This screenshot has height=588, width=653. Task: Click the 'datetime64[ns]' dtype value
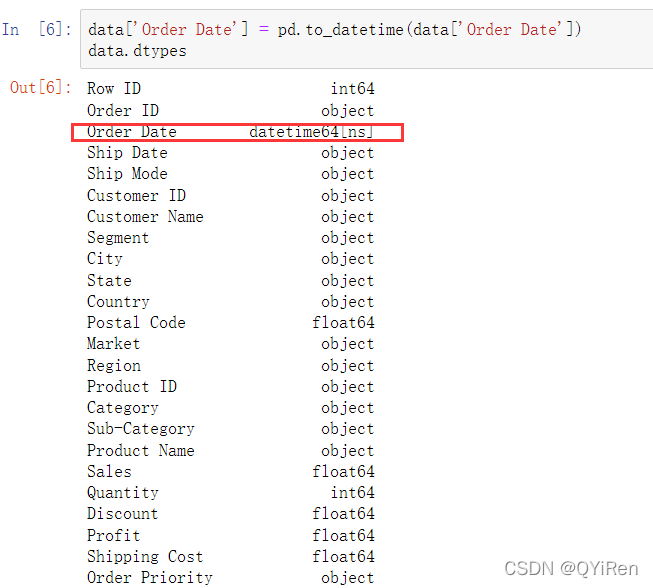(x=311, y=132)
